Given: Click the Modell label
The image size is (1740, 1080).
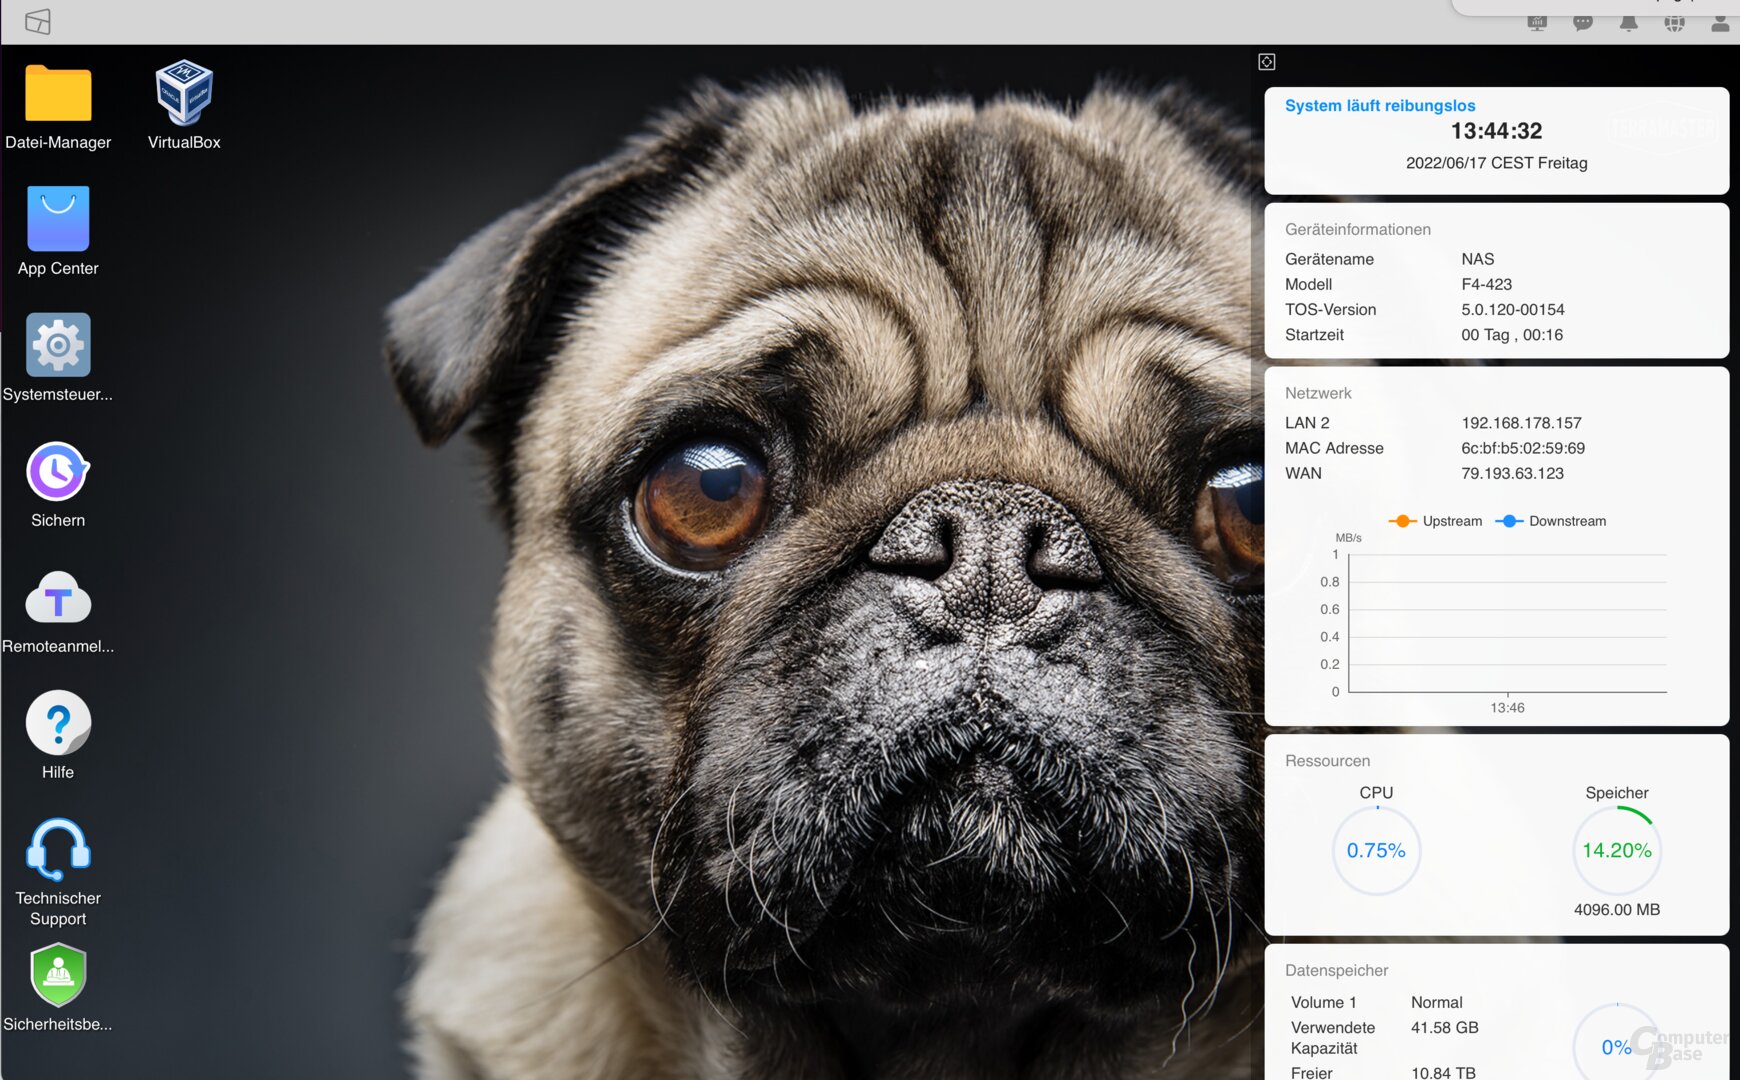Looking at the screenshot, I should click(1308, 284).
